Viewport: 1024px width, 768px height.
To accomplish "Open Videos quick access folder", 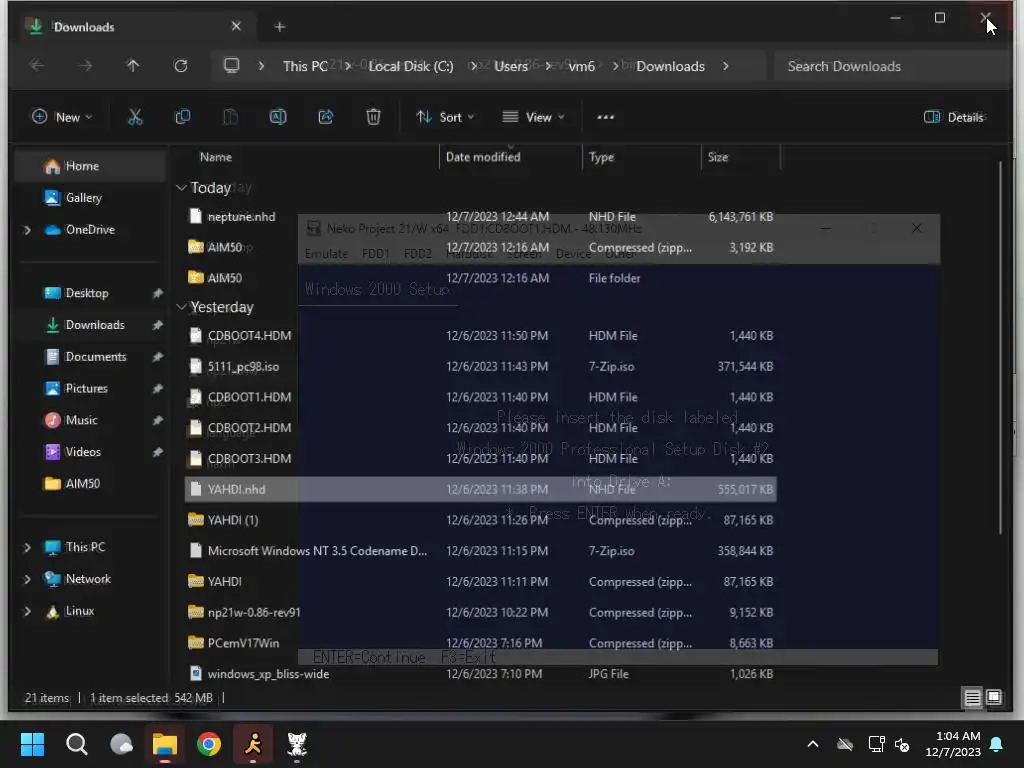I will [x=90, y=452].
